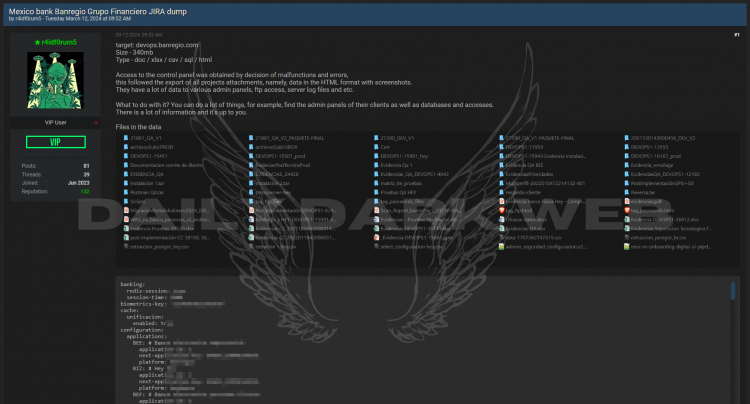This screenshot has height=404, width=750.
Task: Select file name DEVOPS1-13555
Action: [x=650, y=147]
